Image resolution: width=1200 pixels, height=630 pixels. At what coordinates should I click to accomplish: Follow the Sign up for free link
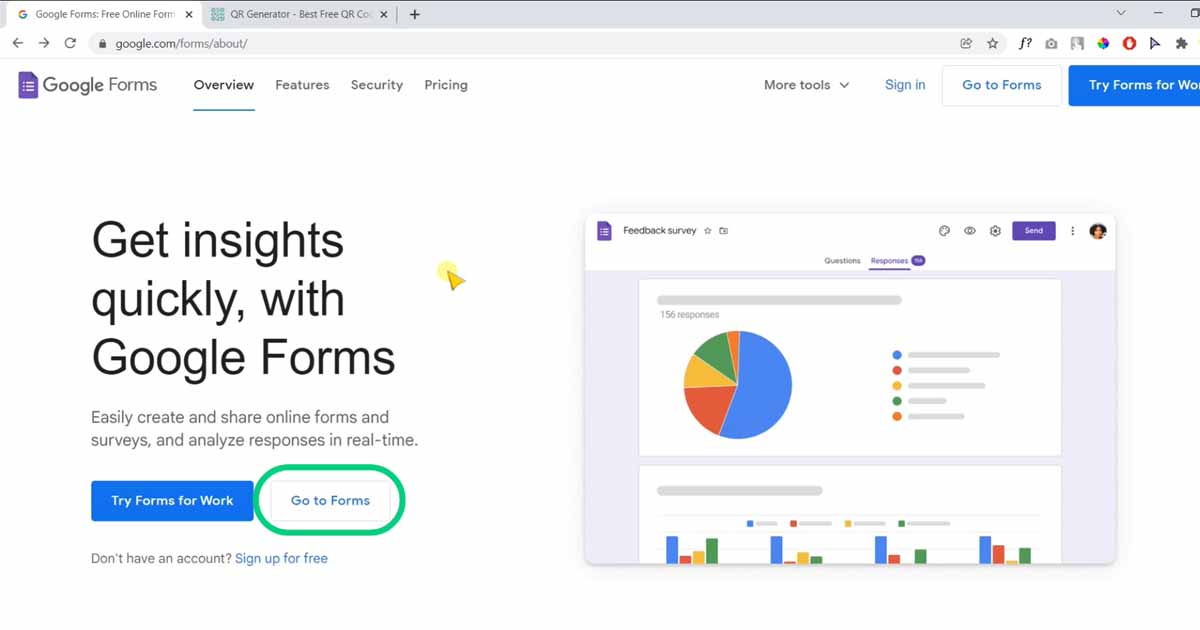tap(281, 558)
